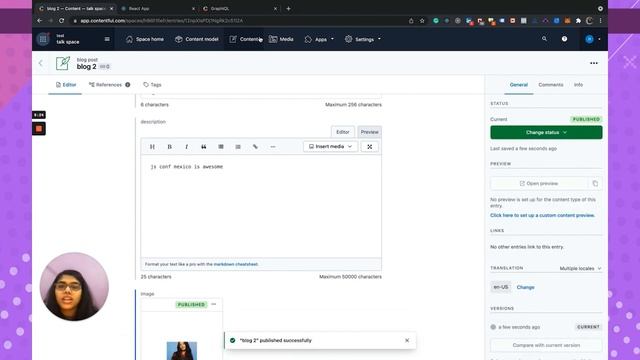
Task: Open image asset actions ellipsis menu
Action: [x=214, y=304]
